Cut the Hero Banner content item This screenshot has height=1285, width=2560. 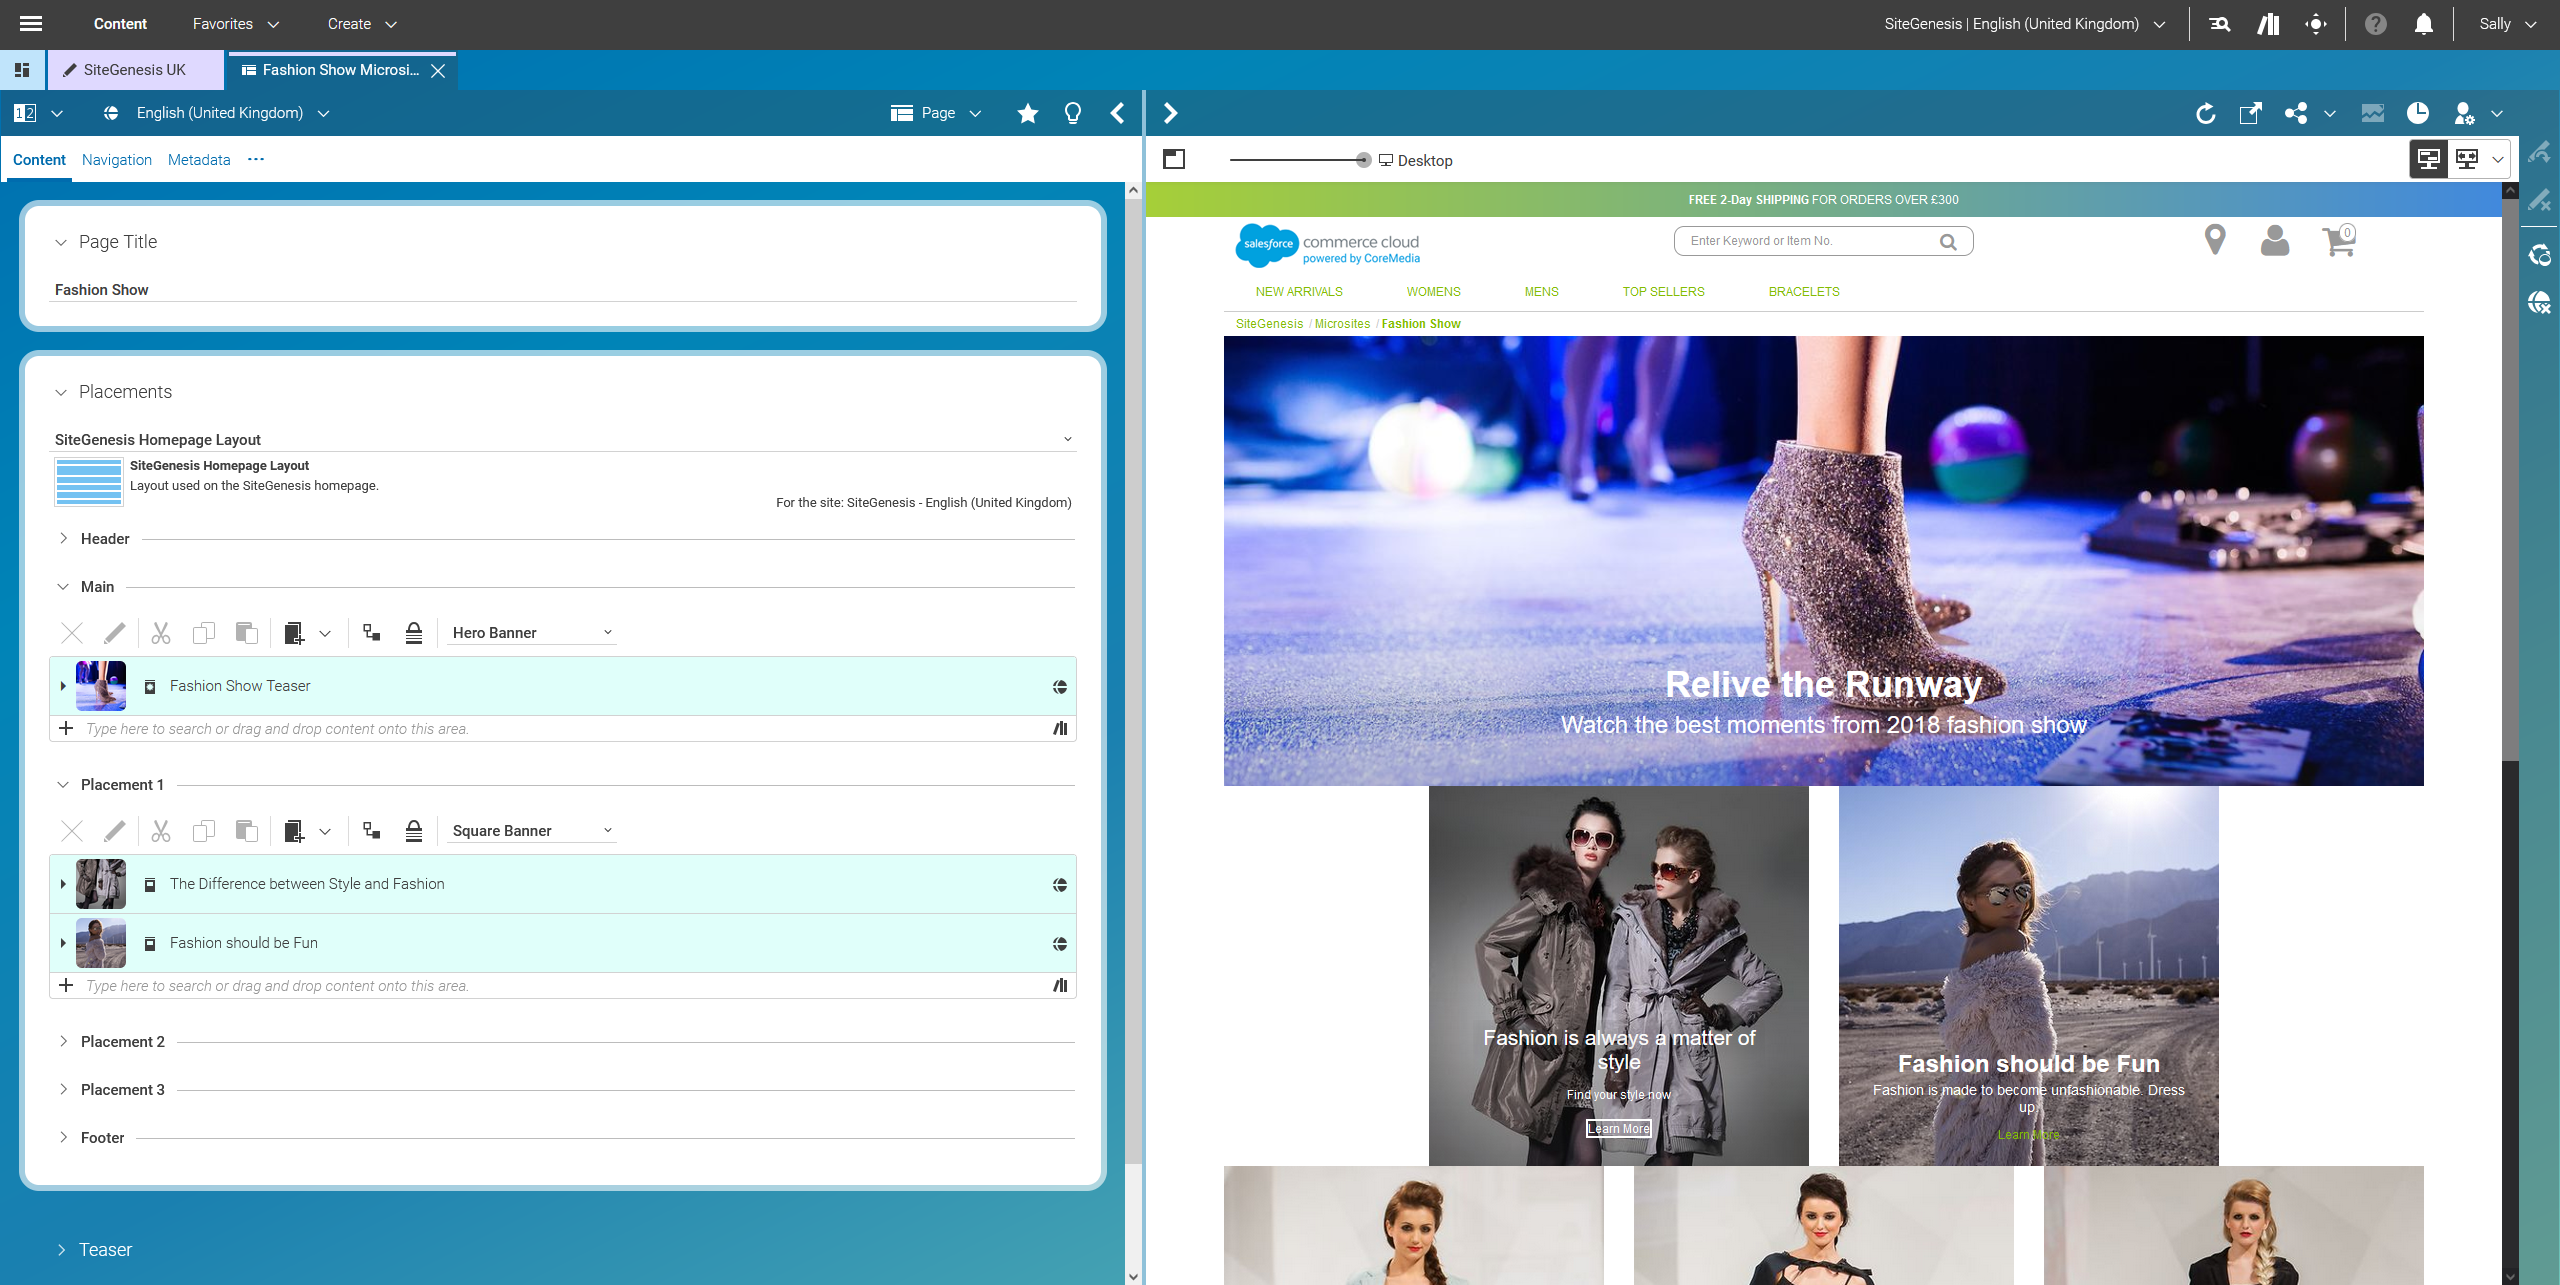pos(160,633)
